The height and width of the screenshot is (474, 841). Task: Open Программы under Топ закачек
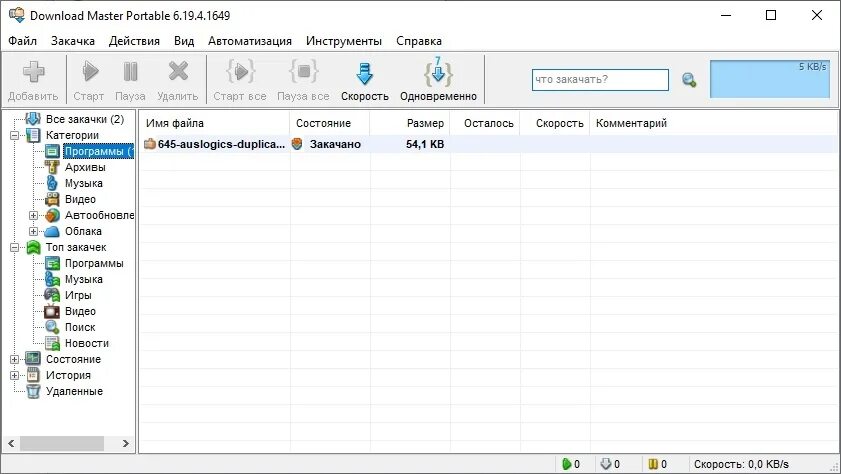tap(94, 263)
